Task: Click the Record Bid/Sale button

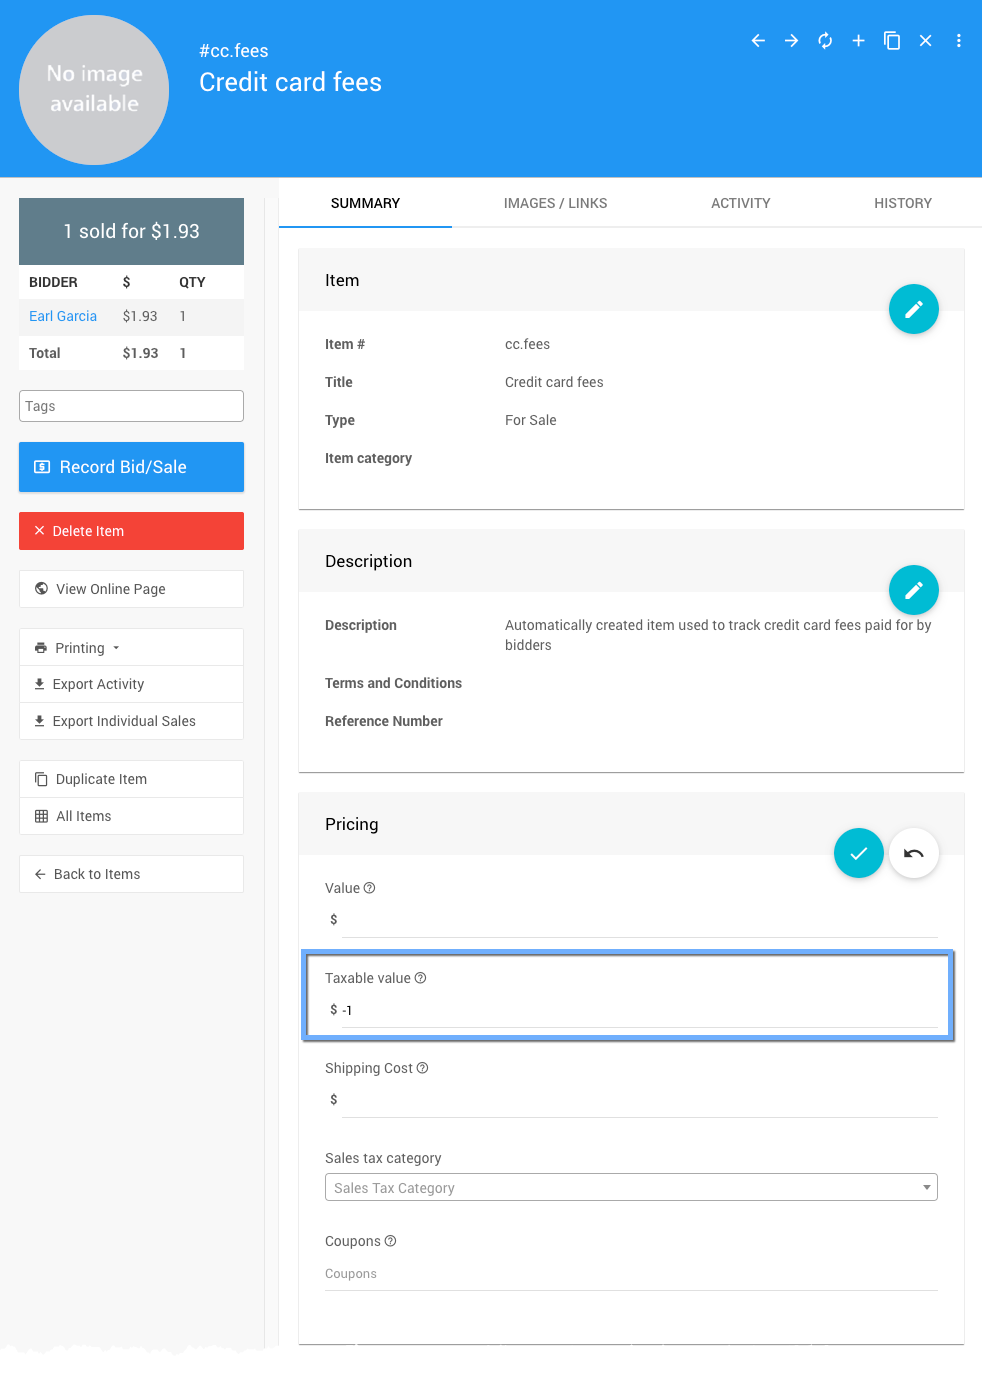Action: [x=131, y=467]
